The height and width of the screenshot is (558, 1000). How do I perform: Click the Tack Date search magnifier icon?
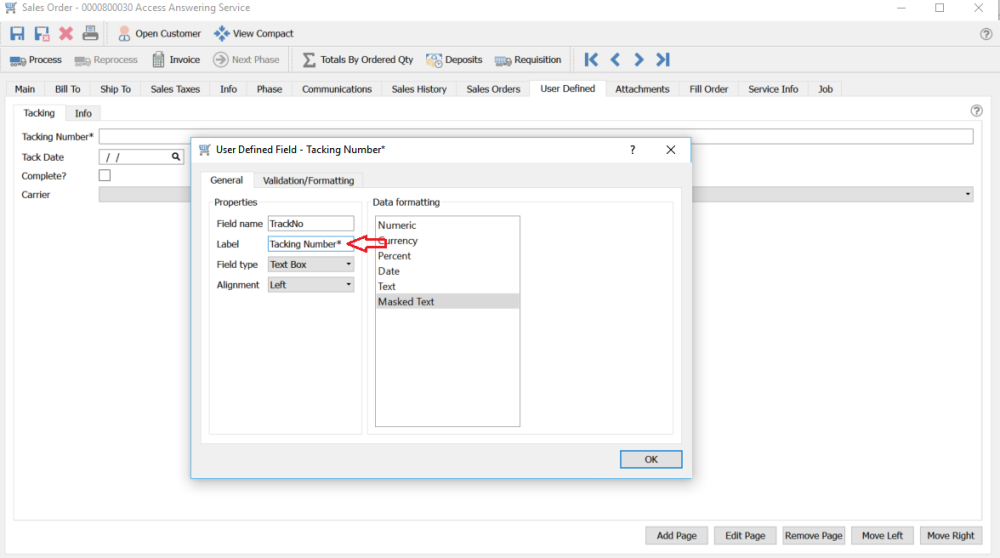tap(175, 157)
